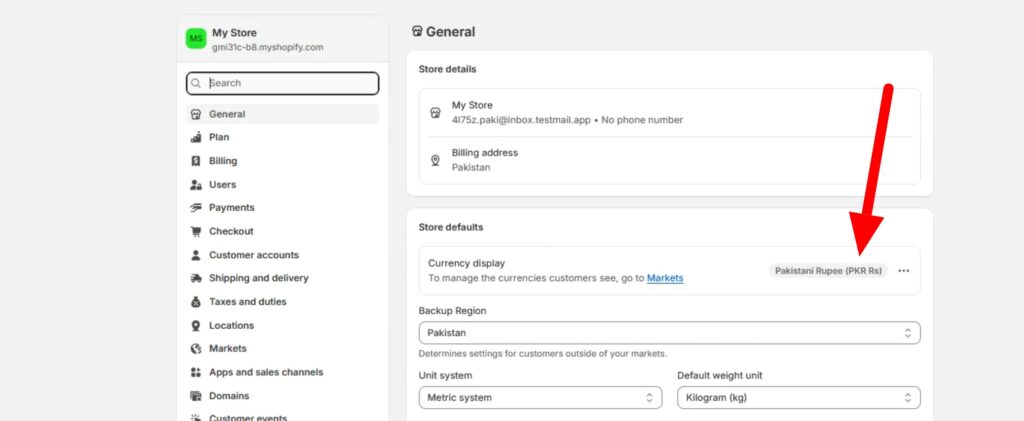1024x421 pixels.
Task: Click the location icon beside Billing address
Action: pyautogui.click(x=436, y=160)
